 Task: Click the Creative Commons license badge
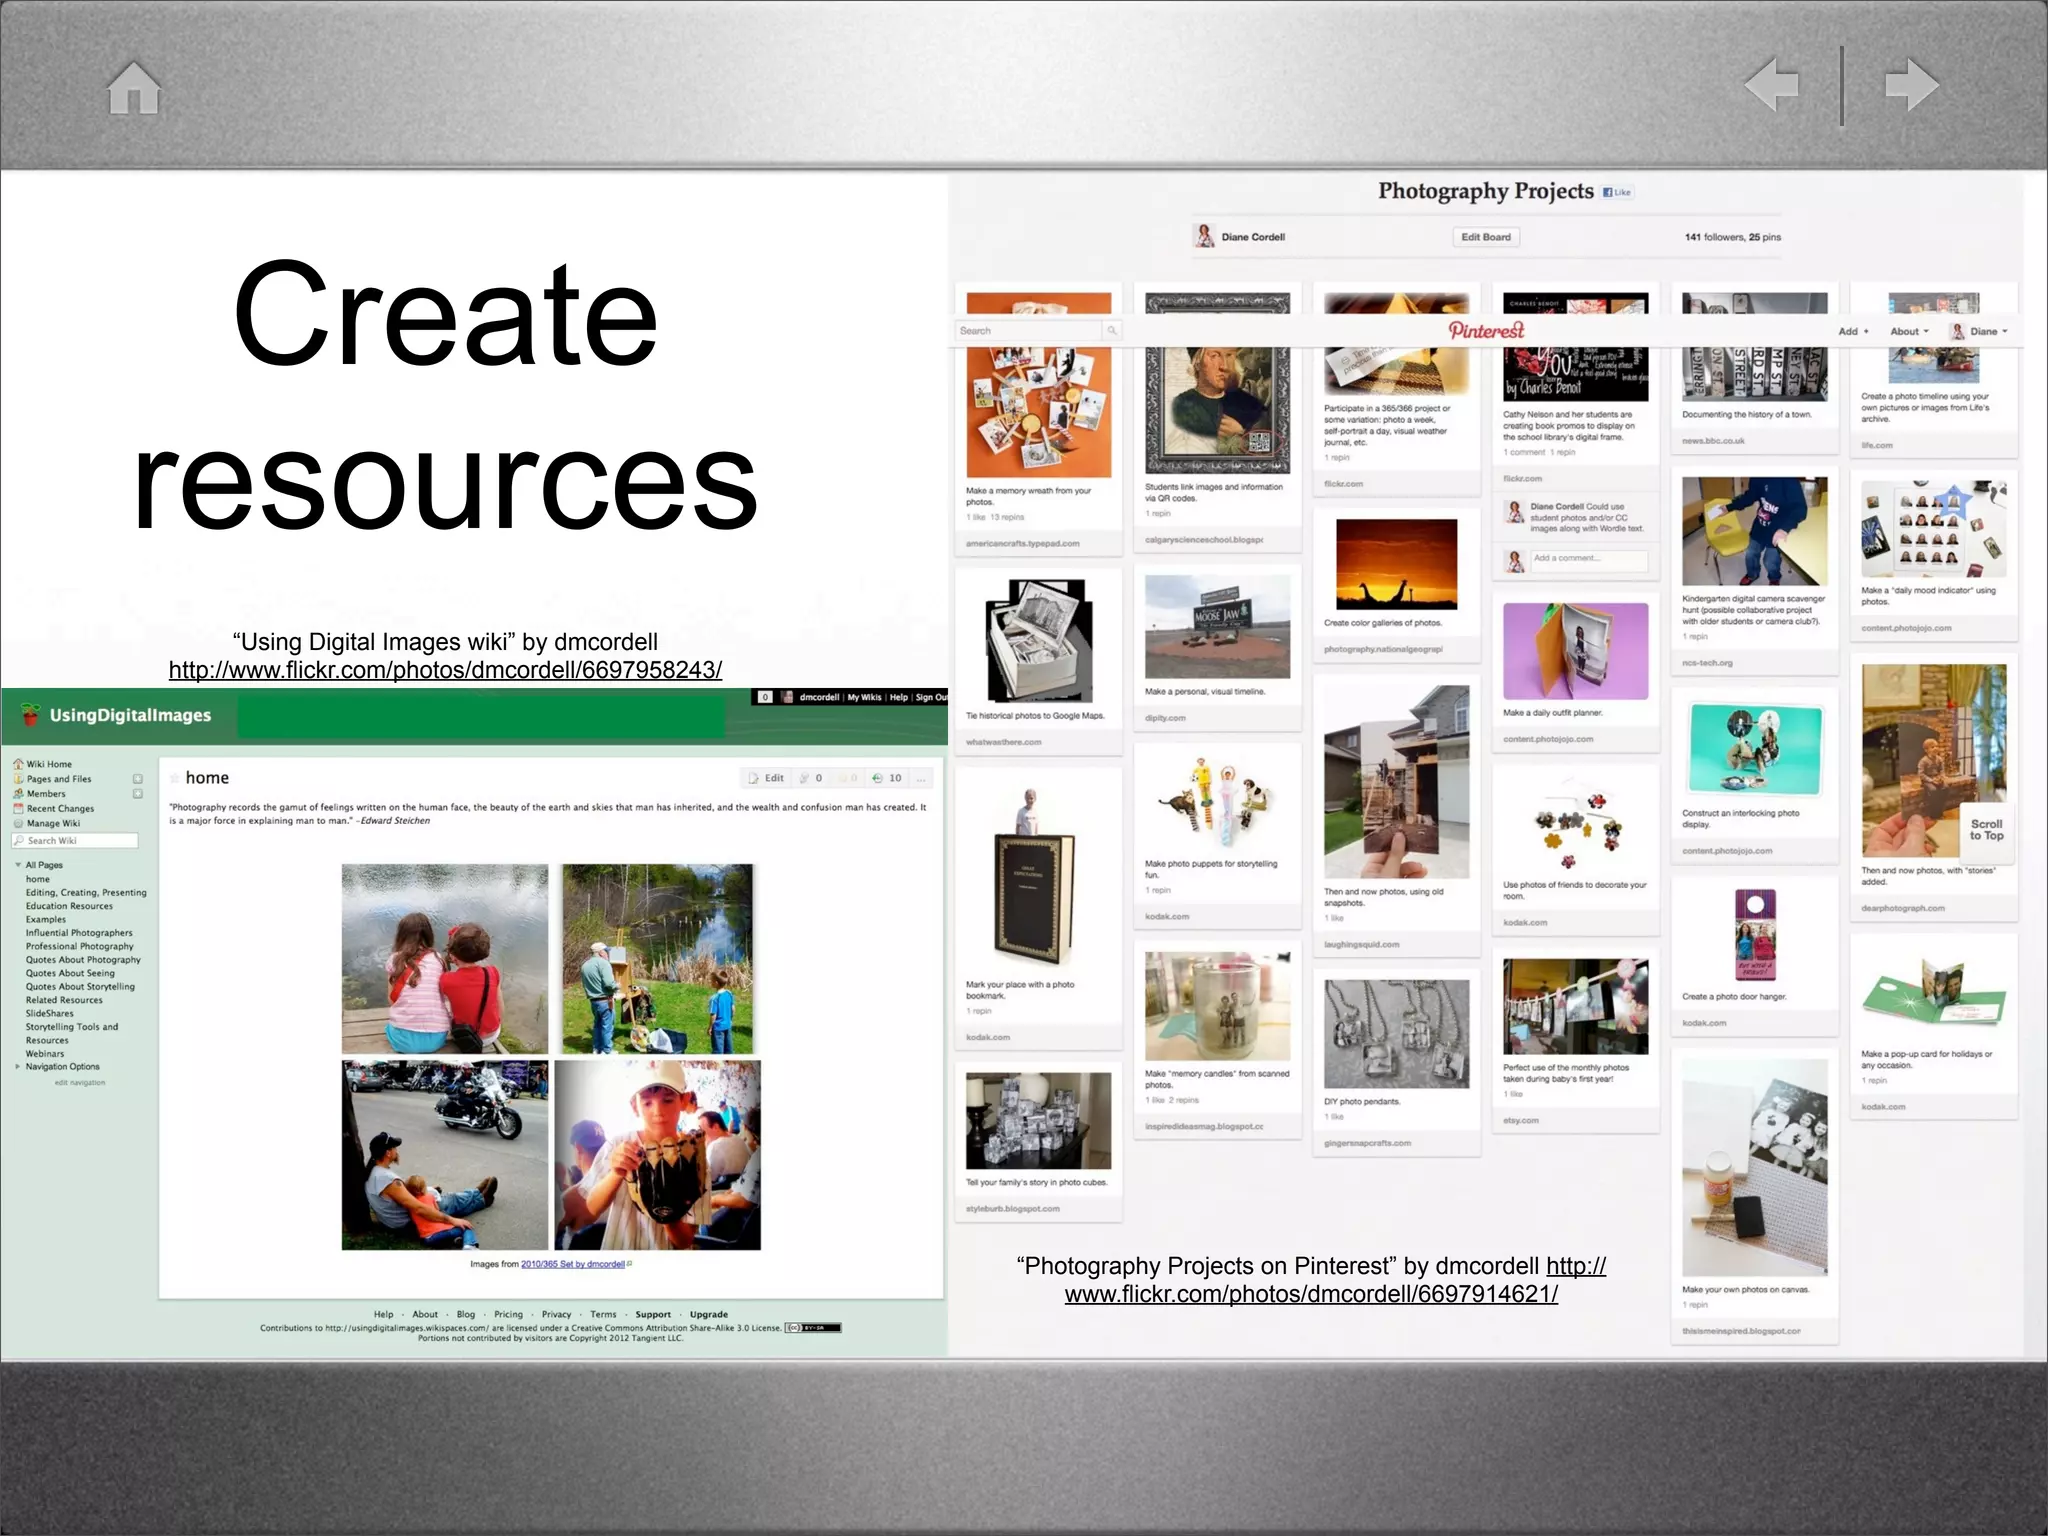tap(814, 1328)
